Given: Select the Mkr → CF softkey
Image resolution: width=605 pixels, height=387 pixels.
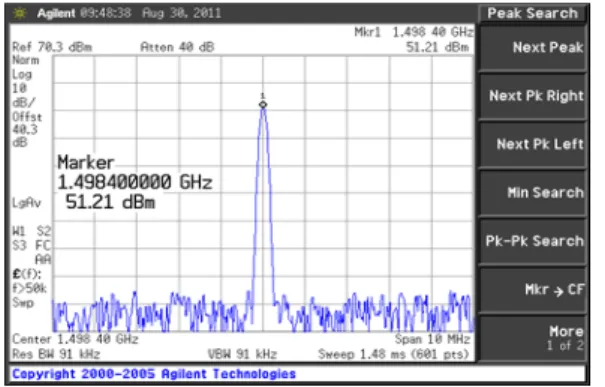Looking at the screenshot, I should [532, 289].
